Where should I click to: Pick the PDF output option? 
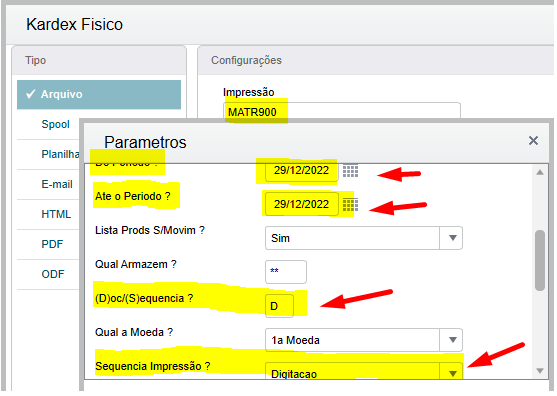click(52, 244)
